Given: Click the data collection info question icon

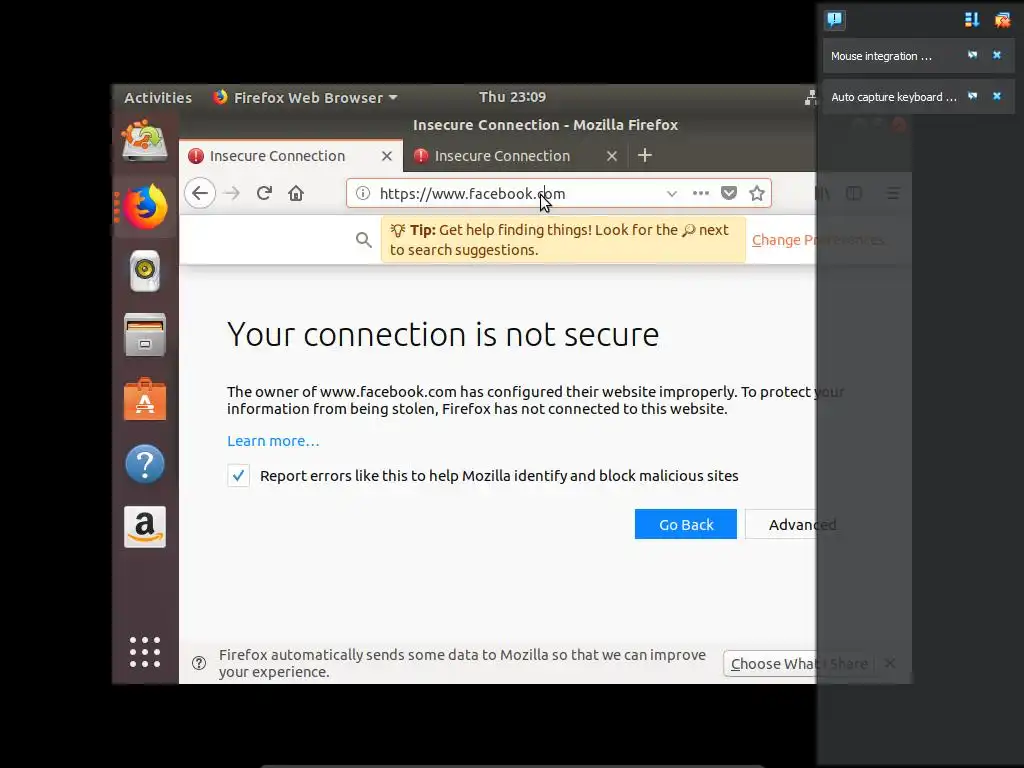Looking at the screenshot, I should (199, 664).
